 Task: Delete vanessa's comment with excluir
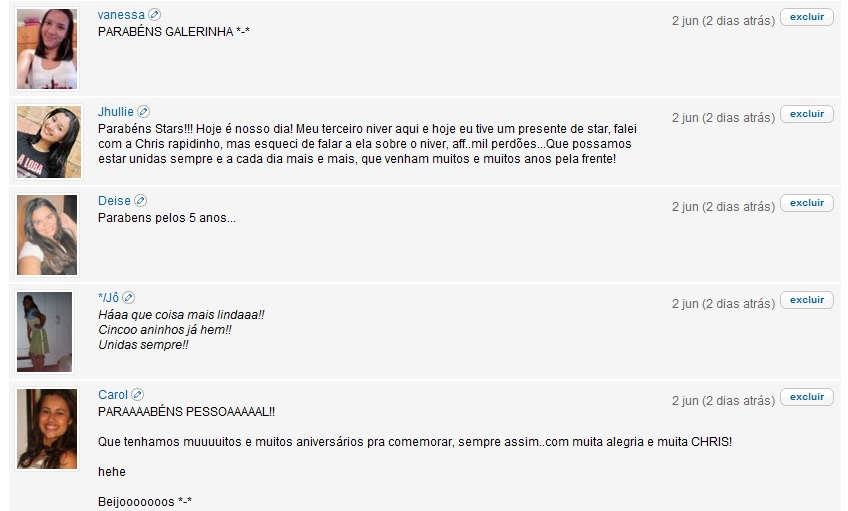pyautogui.click(x=807, y=17)
